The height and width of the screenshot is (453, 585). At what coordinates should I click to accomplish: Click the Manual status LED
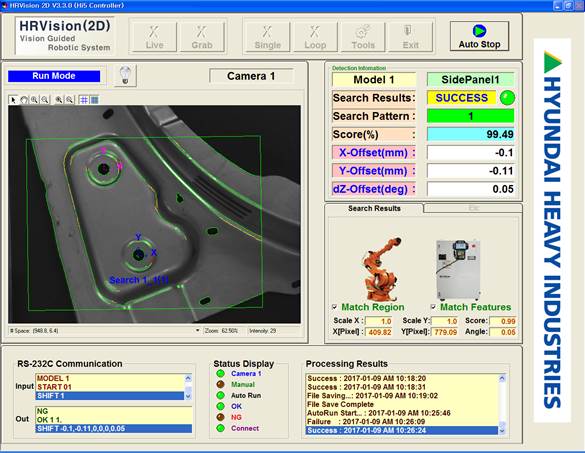pos(220,384)
